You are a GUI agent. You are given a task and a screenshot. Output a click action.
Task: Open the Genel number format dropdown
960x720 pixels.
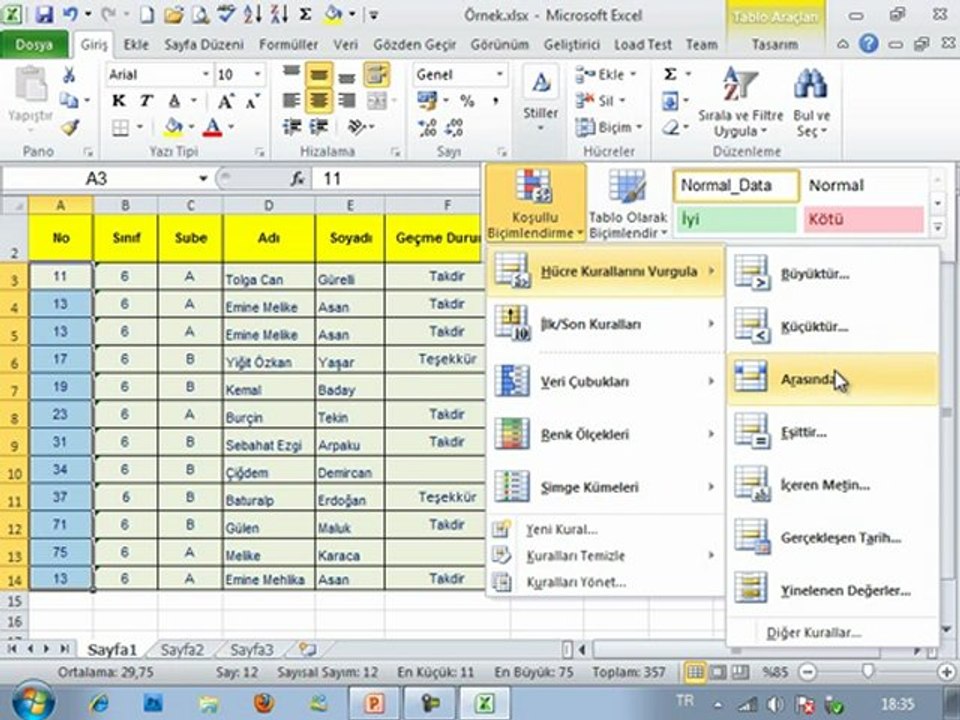(500, 75)
